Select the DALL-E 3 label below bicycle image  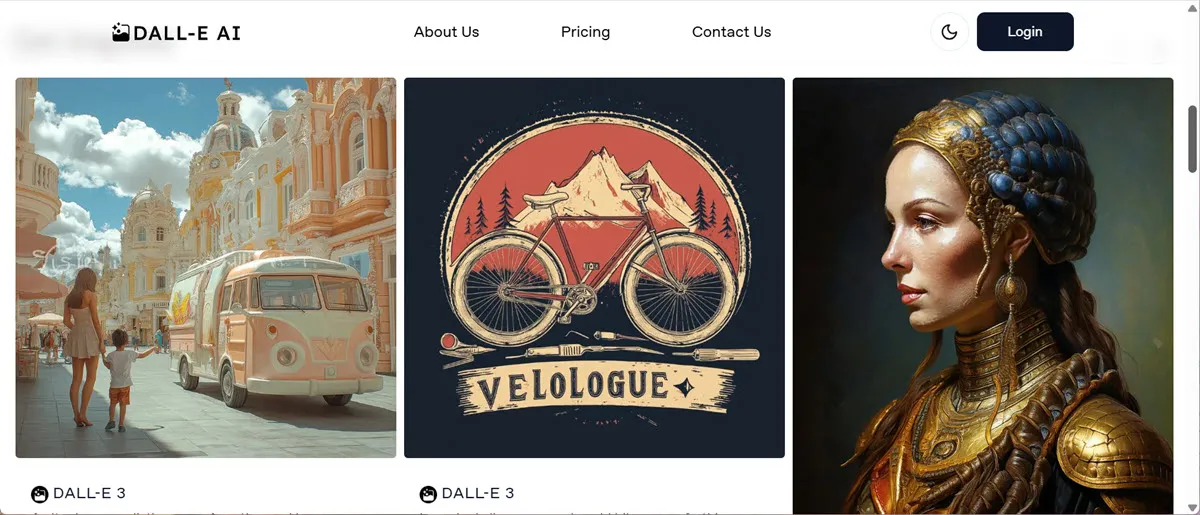point(478,493)
